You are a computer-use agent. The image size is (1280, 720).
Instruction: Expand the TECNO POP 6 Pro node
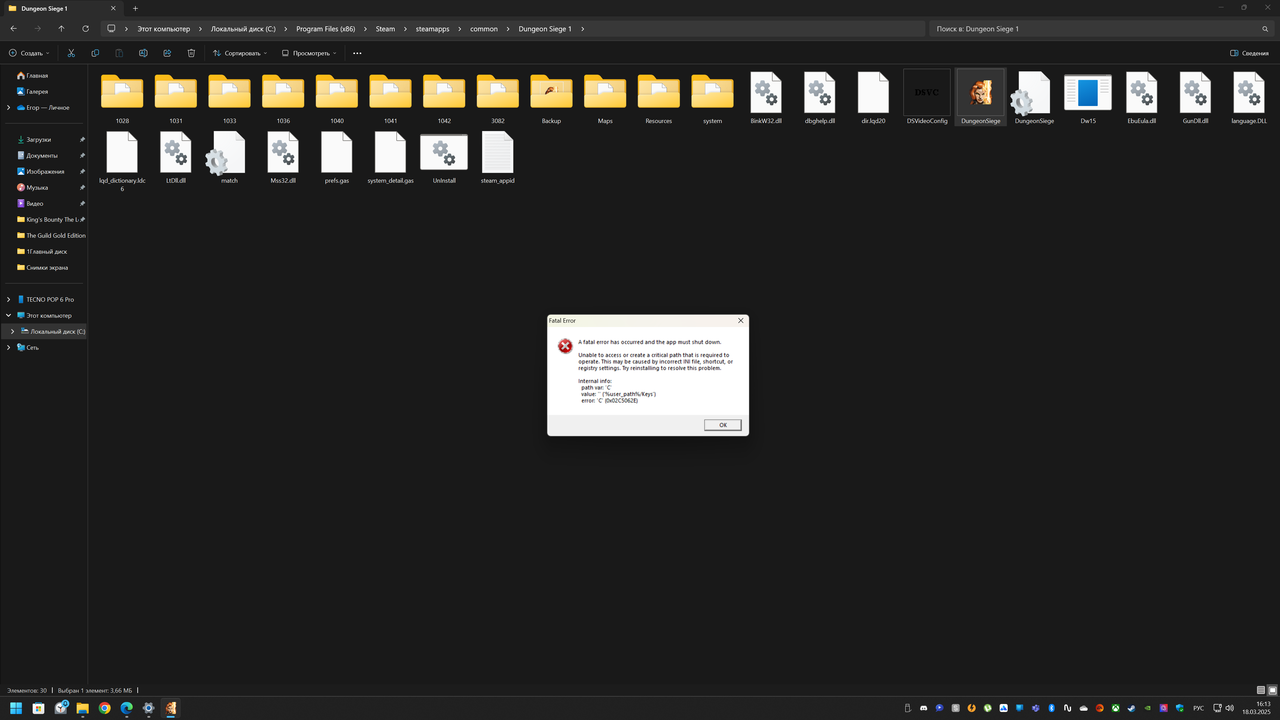[x=9, y=299]
